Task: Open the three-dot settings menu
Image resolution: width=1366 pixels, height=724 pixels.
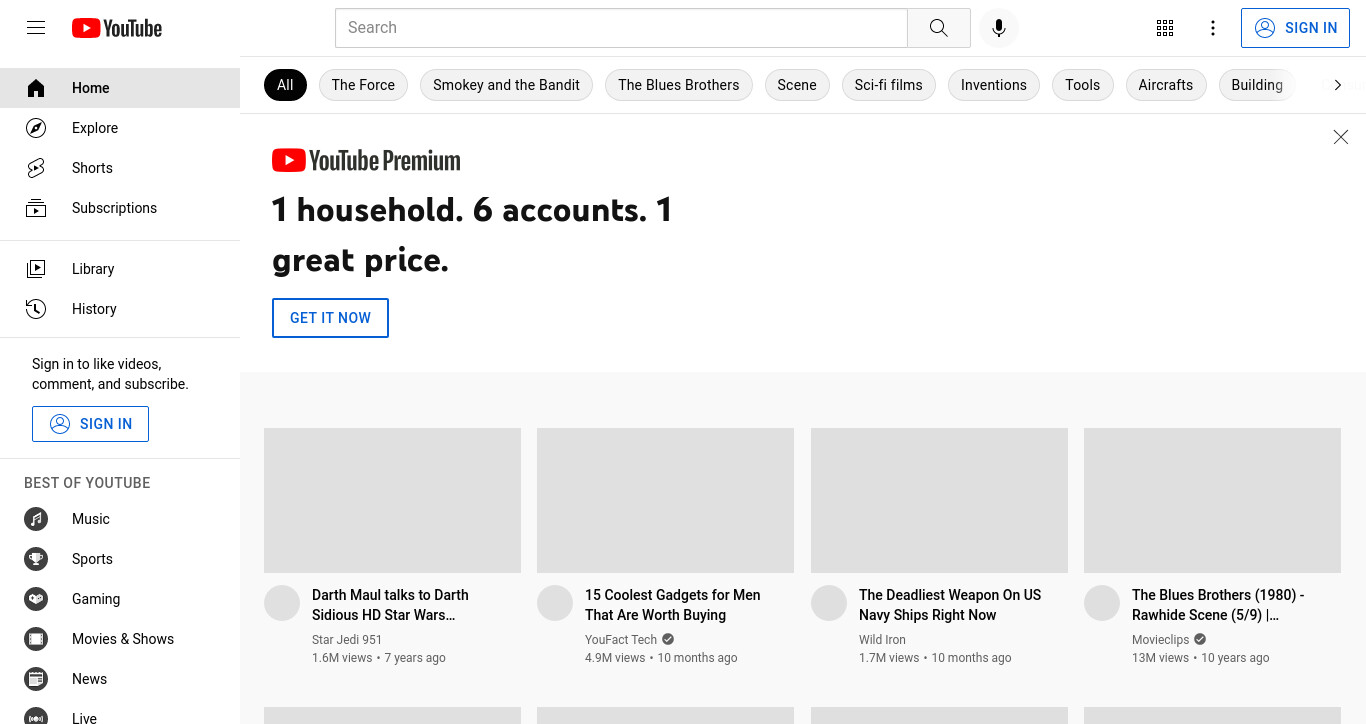Action: coord(1212,28)
